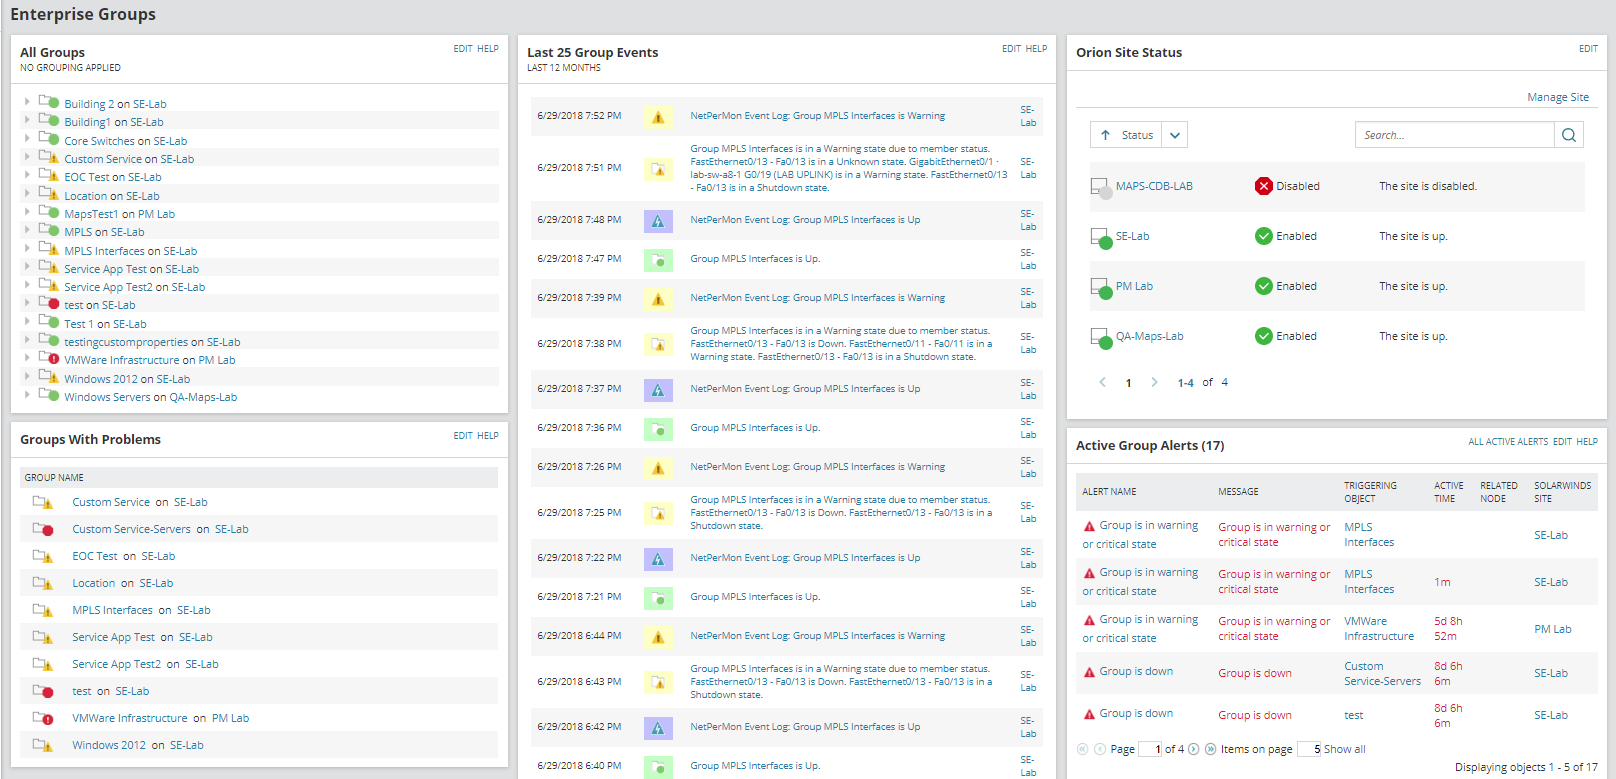Go to the last page of Active Group Alerts
The image size is (1616, 779).
pos(1211,749)
